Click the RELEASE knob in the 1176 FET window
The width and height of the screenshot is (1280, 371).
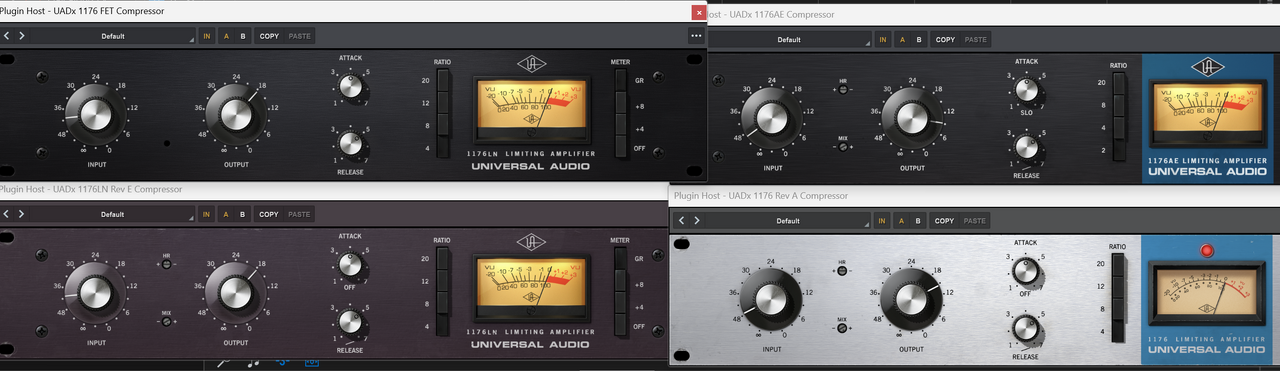click(x=350, y=143)
